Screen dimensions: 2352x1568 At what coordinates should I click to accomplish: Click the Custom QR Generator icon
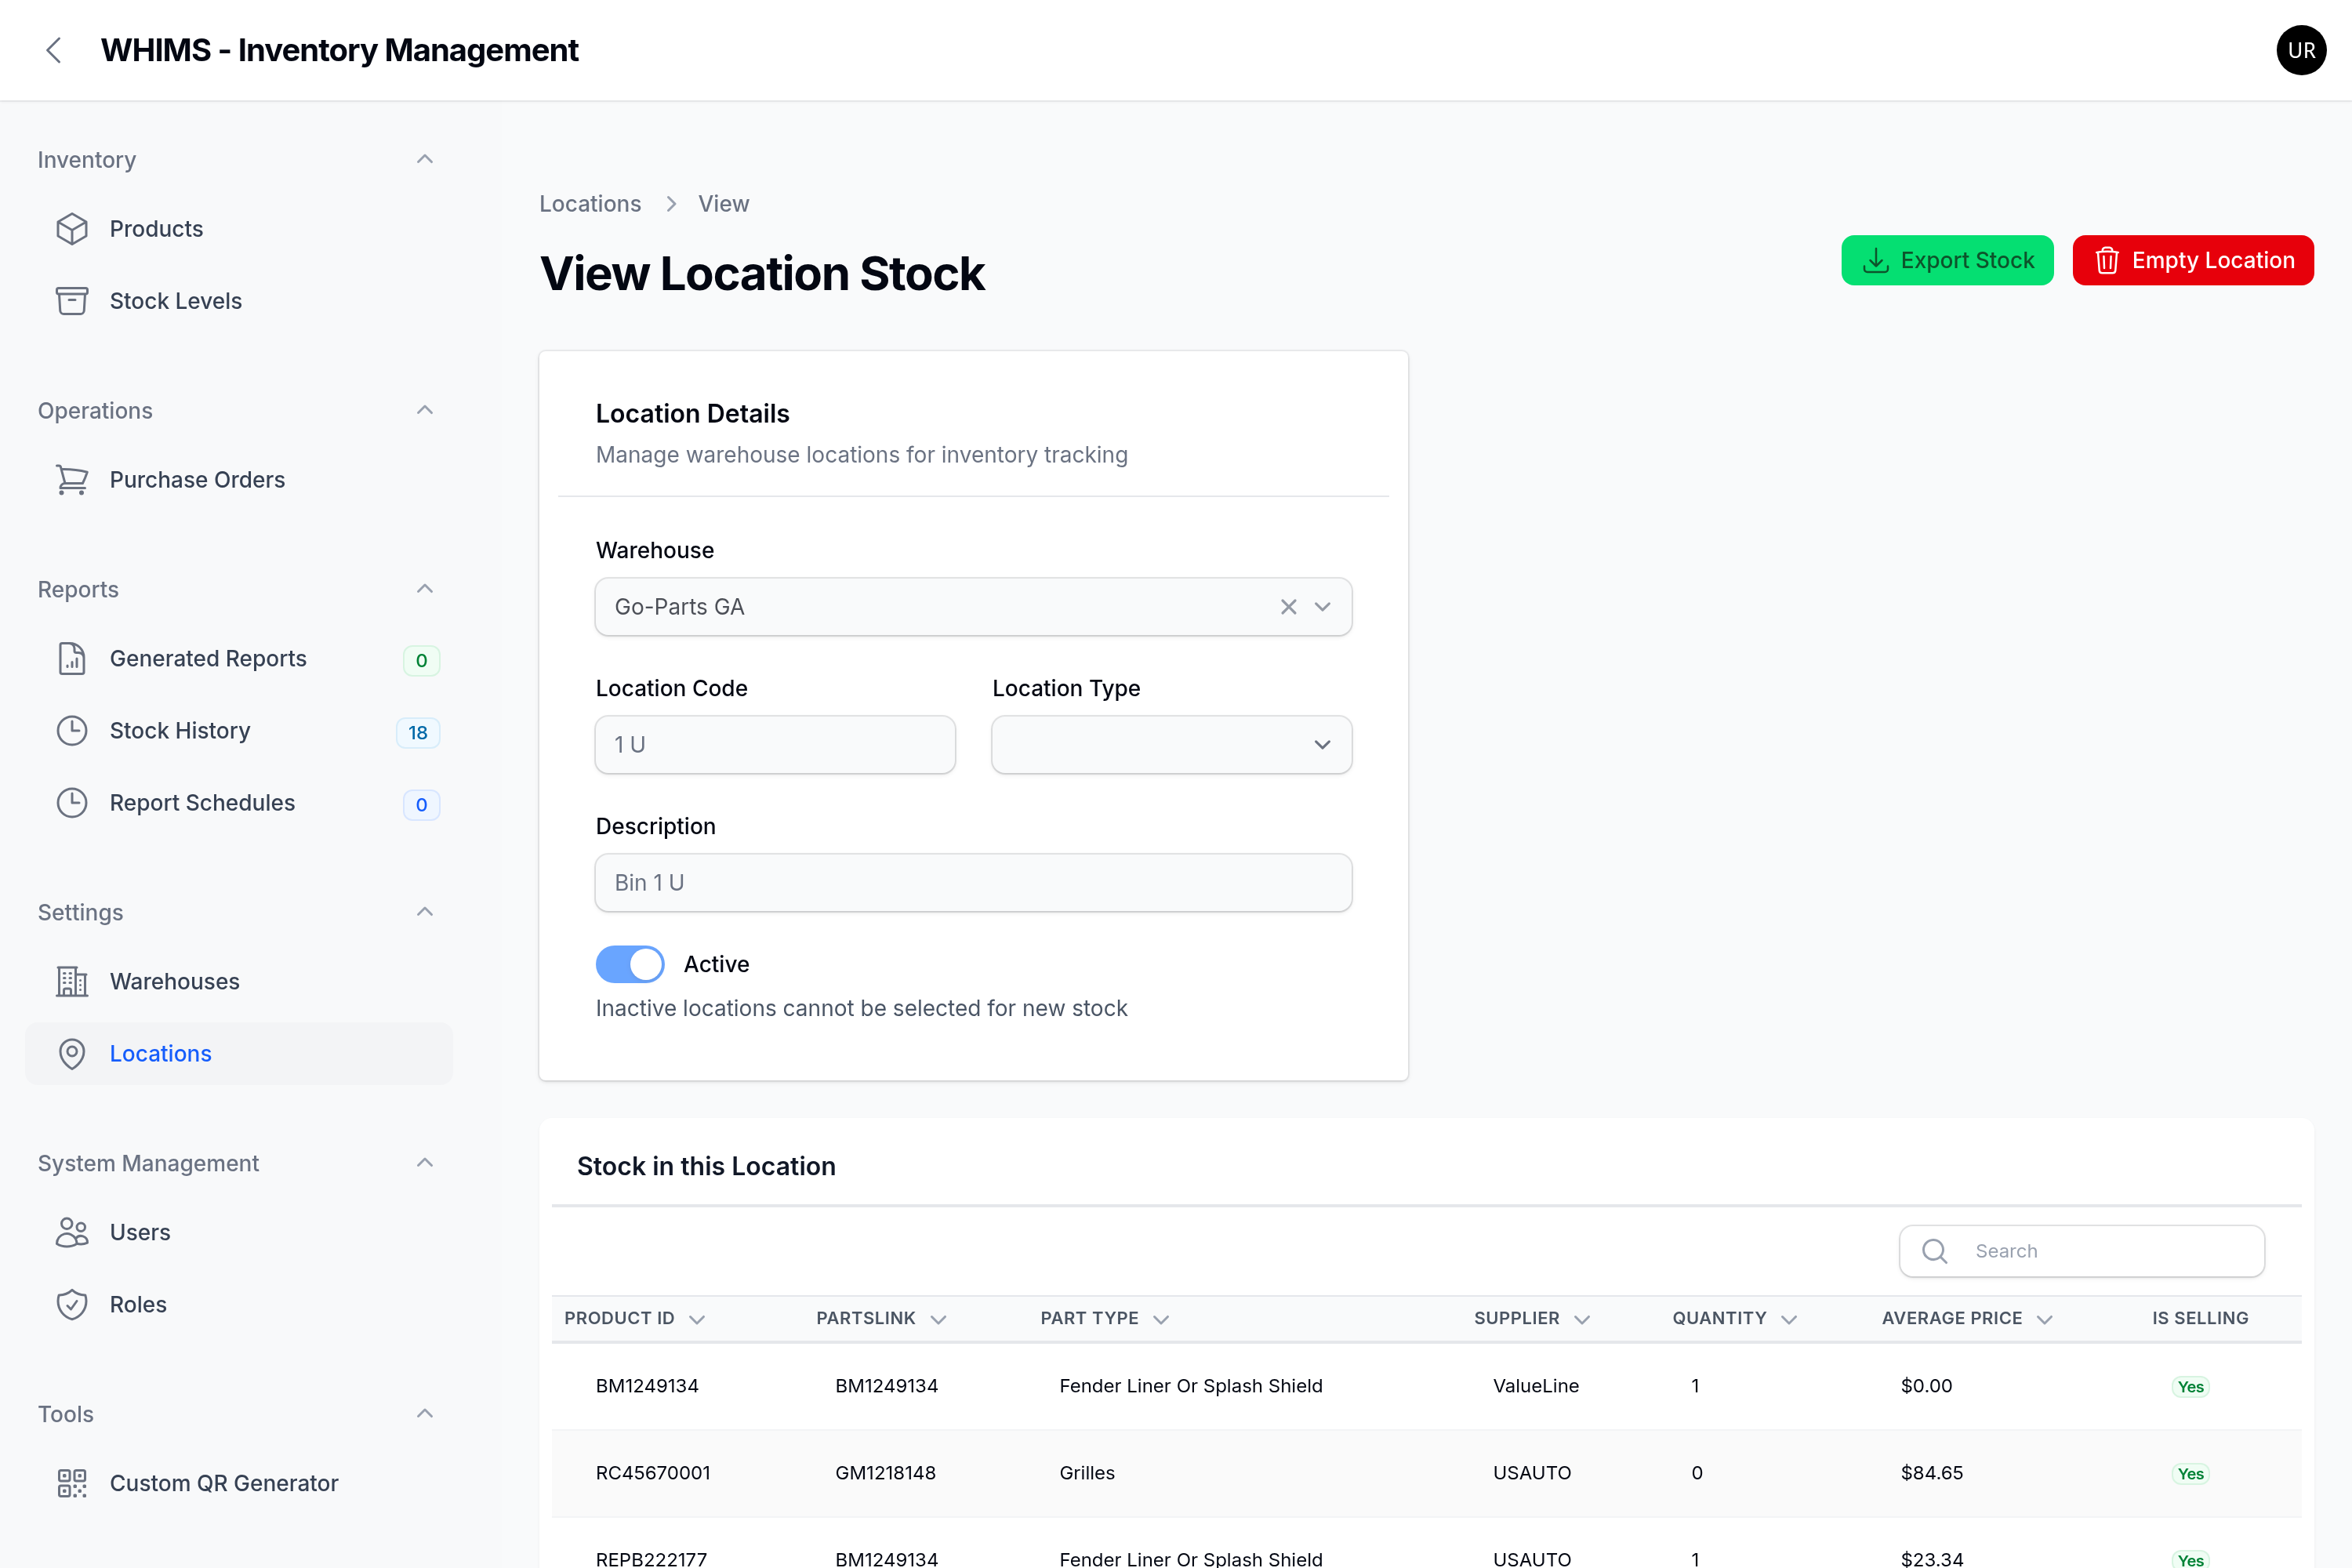72,1484
